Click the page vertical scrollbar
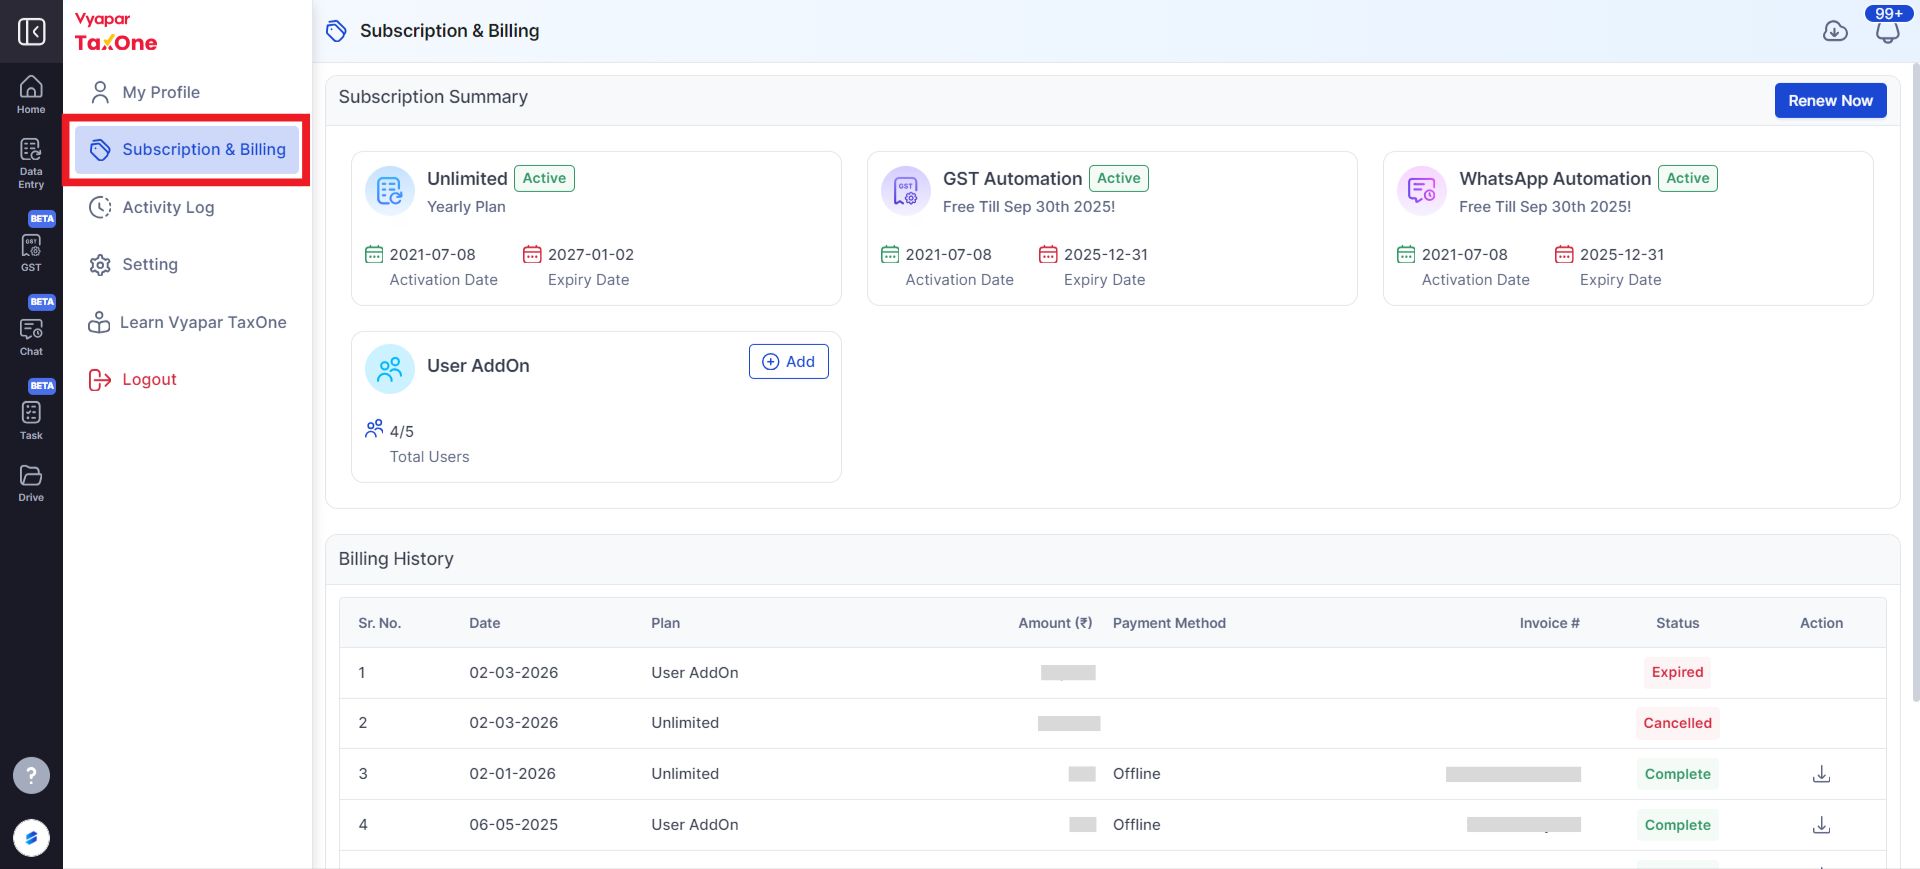The image size is (1920, 869). [1914, 380]
